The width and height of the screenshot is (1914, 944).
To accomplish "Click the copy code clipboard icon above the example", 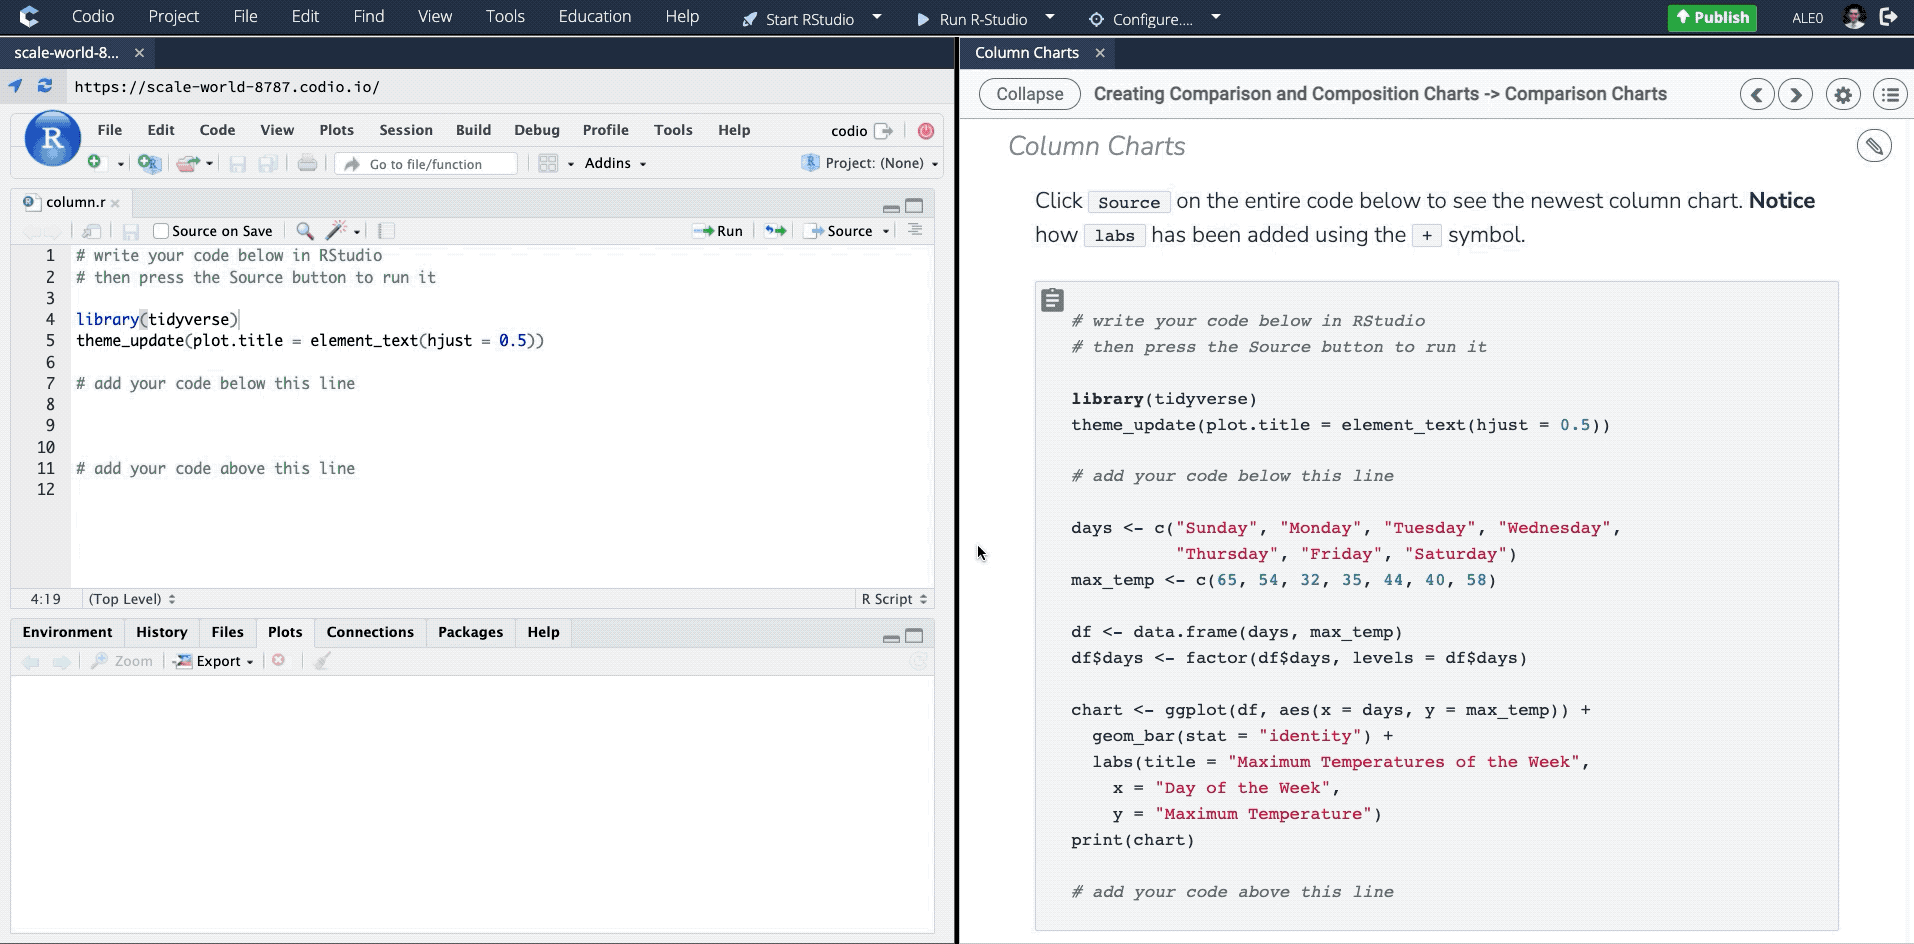I will pos(1051,299).
